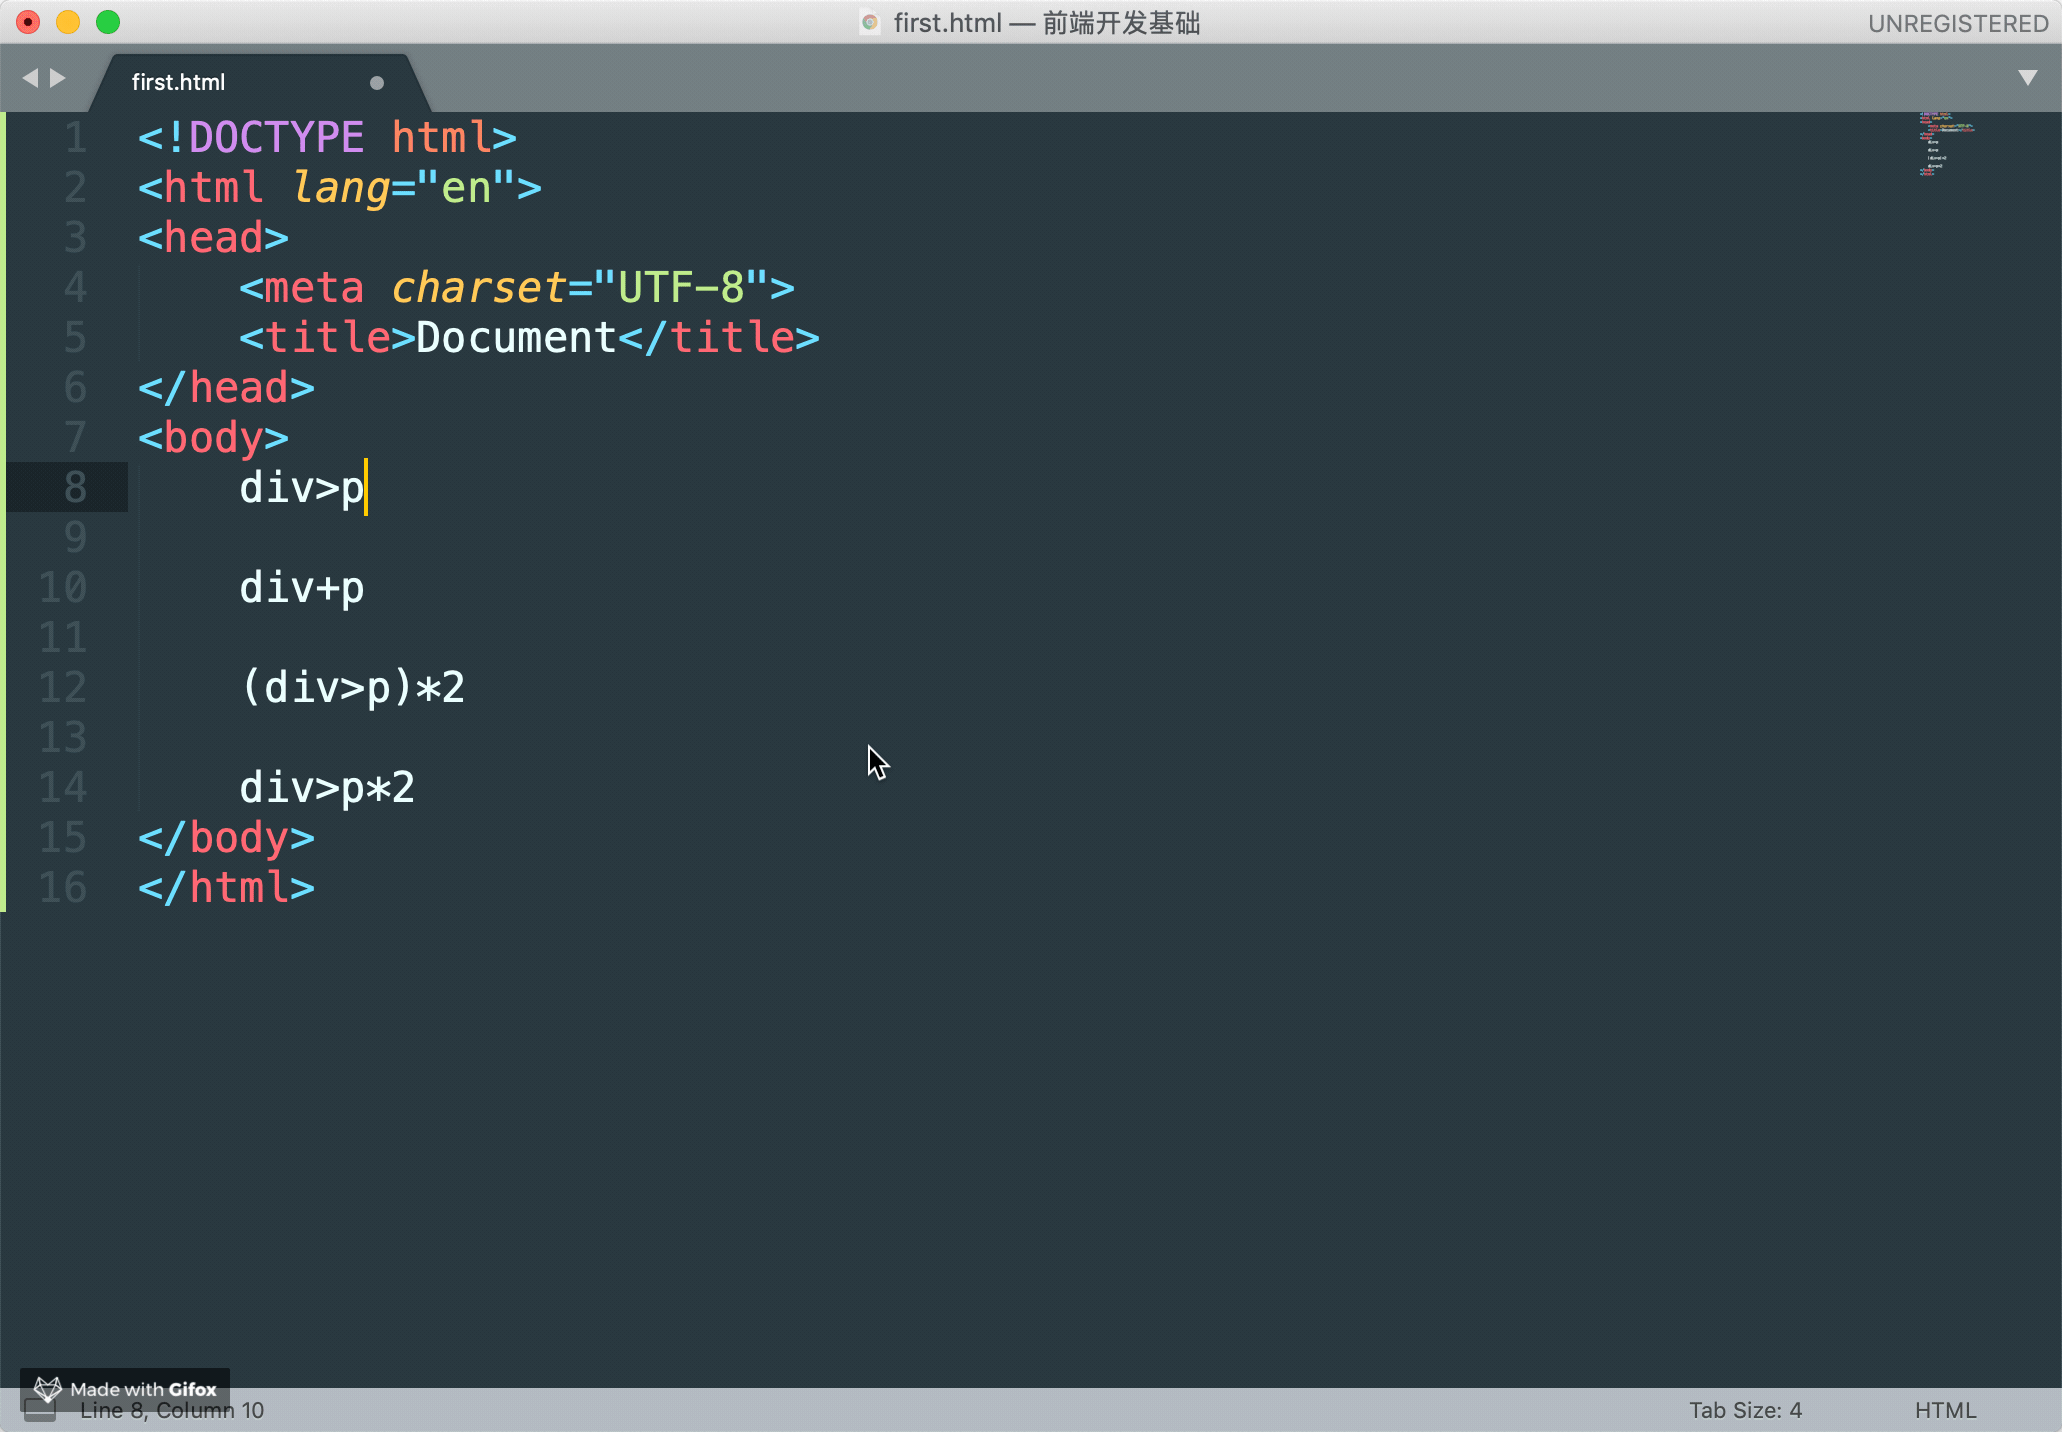Go to next tab with right arrow
The height and width of the screenshot is (1432, 2062).
pyautogui.click(x=58, y=78)
